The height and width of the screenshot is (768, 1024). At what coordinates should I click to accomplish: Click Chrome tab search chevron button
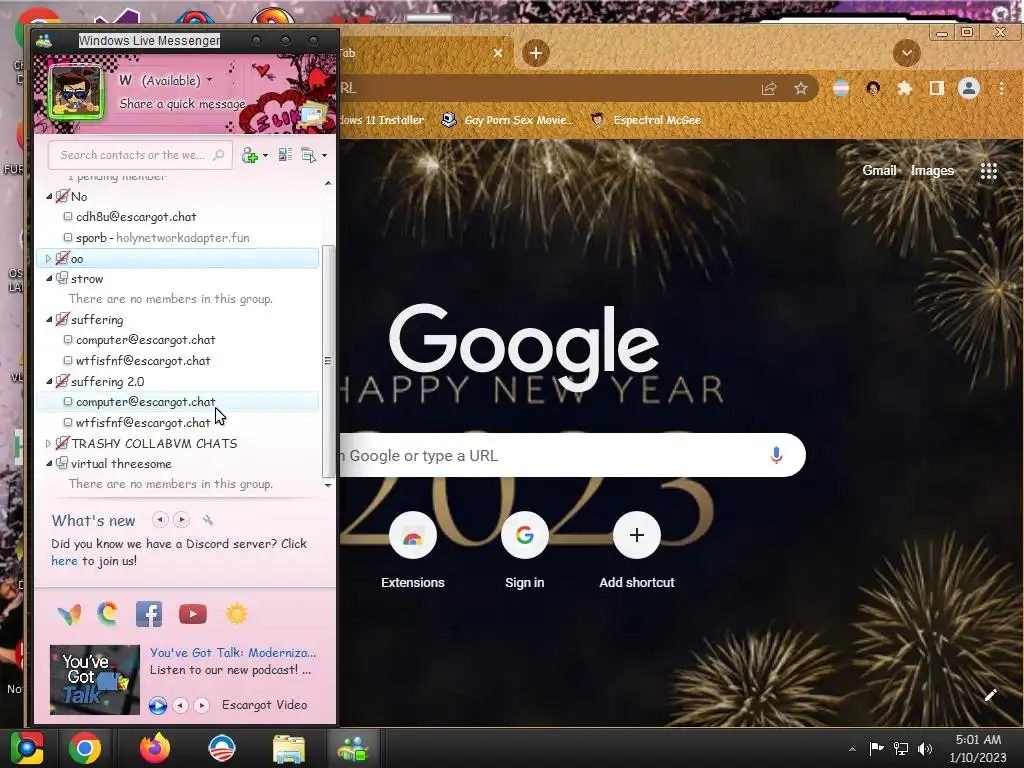coord(906,53)
